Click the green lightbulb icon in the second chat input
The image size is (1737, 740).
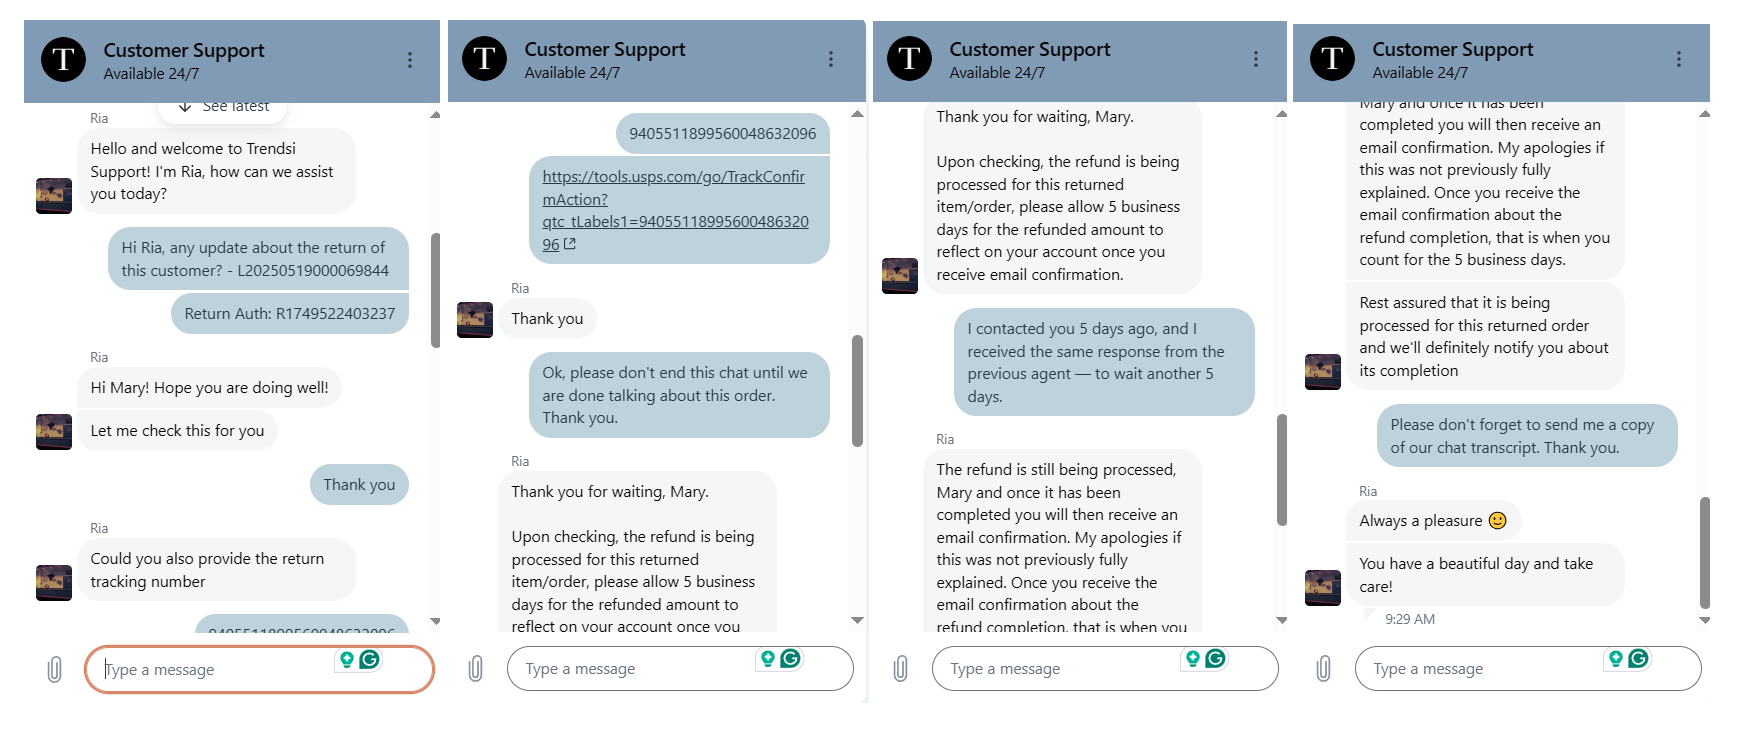(768, 658)
